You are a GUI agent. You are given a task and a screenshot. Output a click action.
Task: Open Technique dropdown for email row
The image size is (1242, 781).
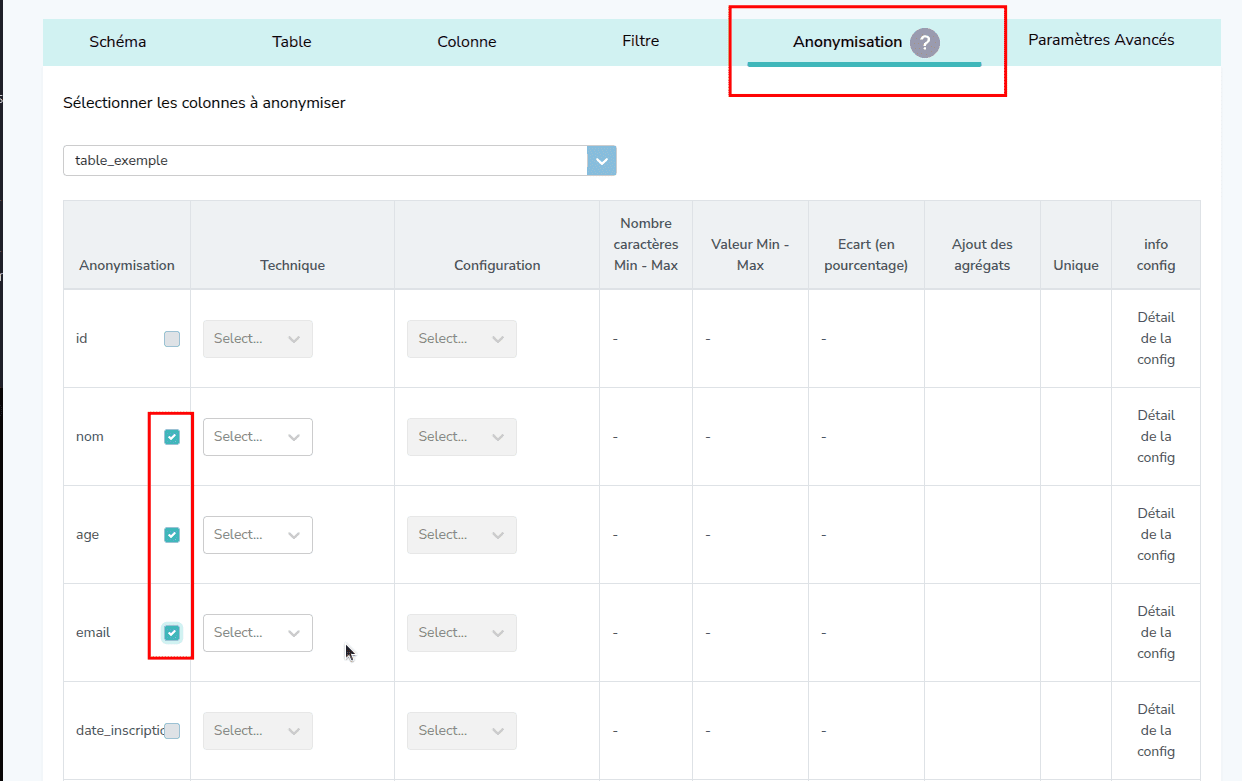click(x=257, y=633)
